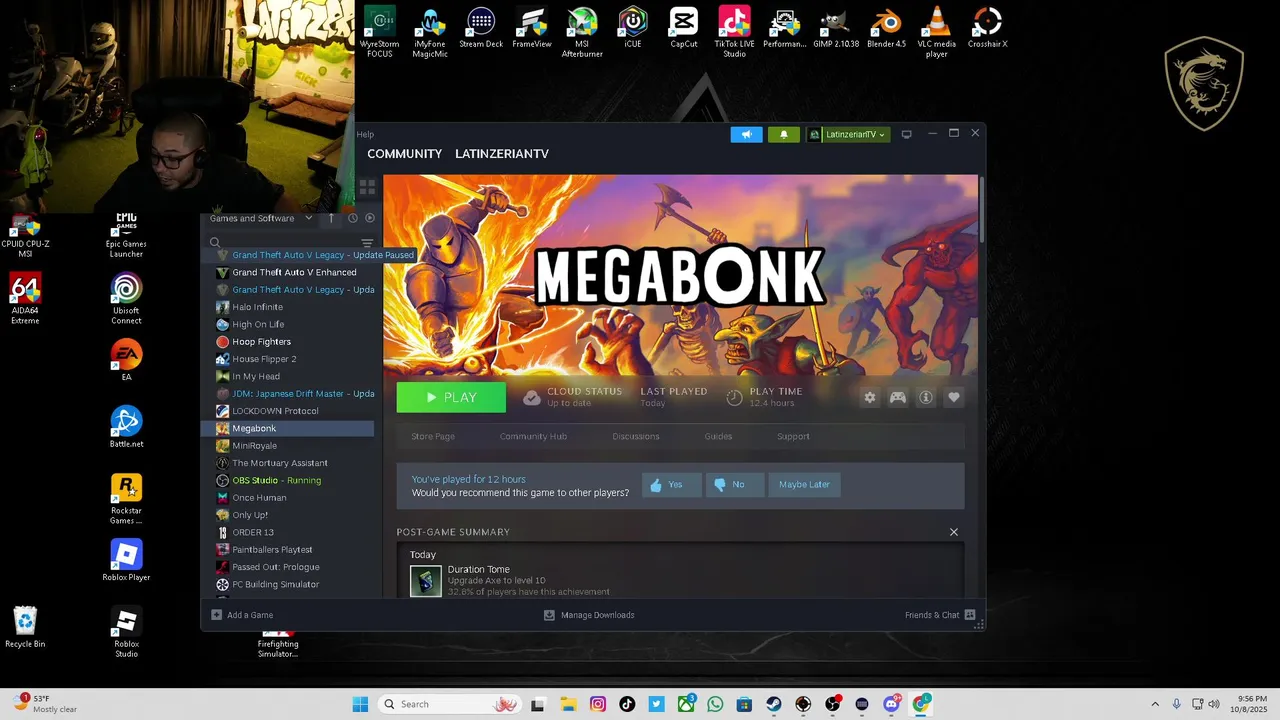Click the game info icon
Viewport: 1280px width, 720px height.
pos(926,397)
